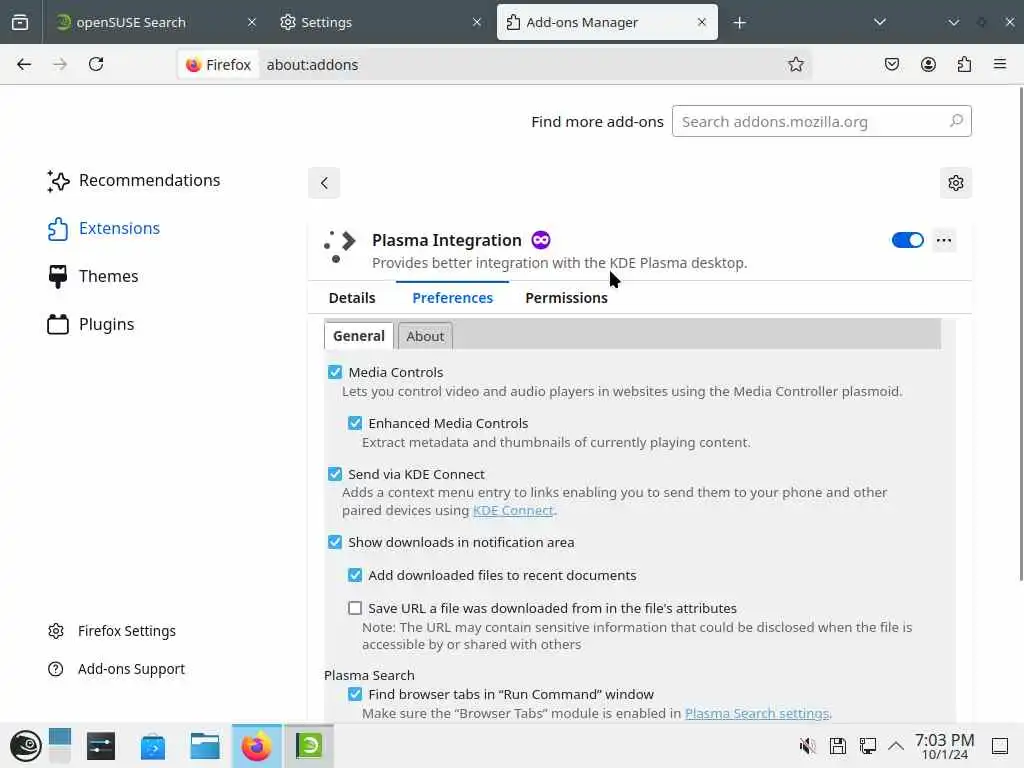Screen dimensions: 1024x768
Task: Open System Settings from taskbar
Action: [101, 746]
